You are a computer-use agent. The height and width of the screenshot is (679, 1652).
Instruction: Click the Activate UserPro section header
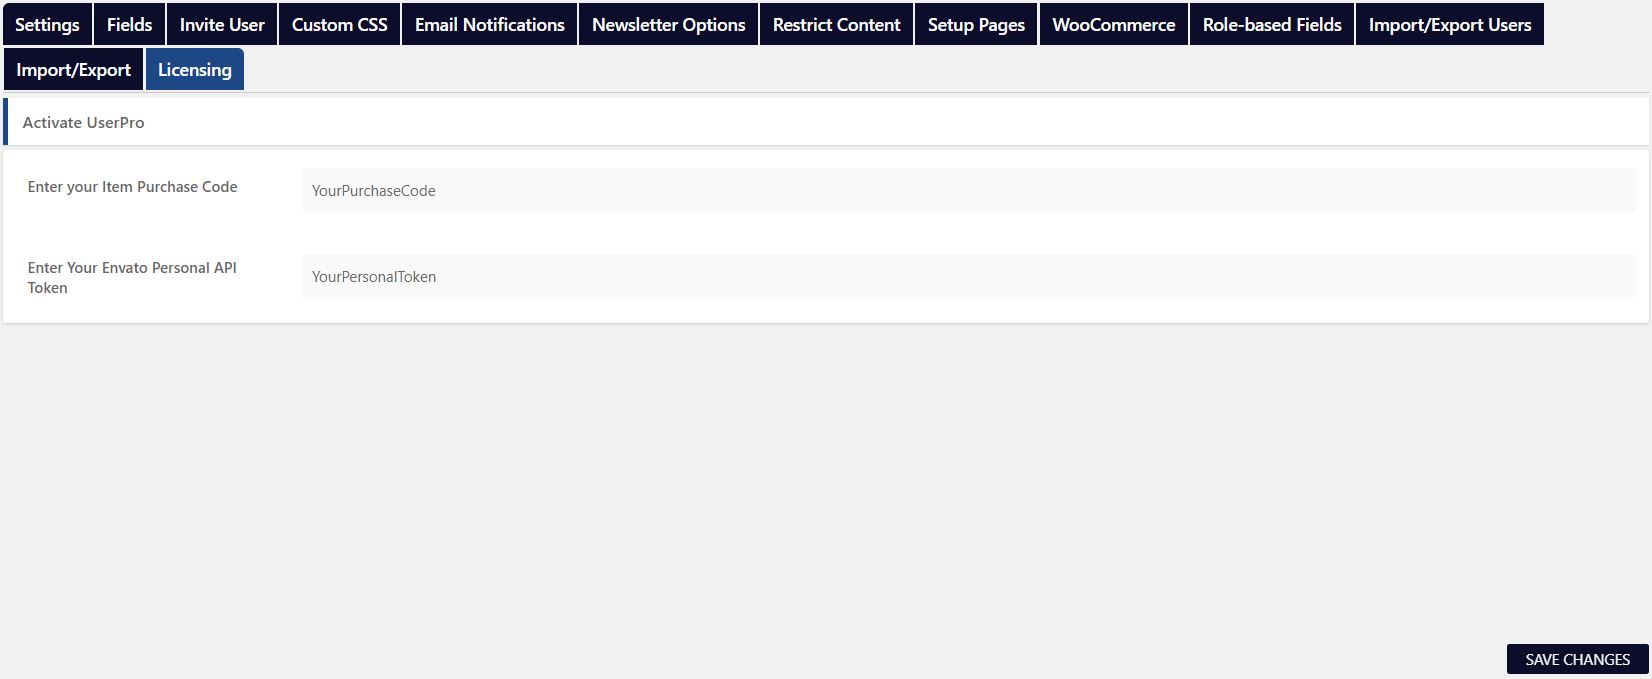pyautogui.click(x=826, y=122)
